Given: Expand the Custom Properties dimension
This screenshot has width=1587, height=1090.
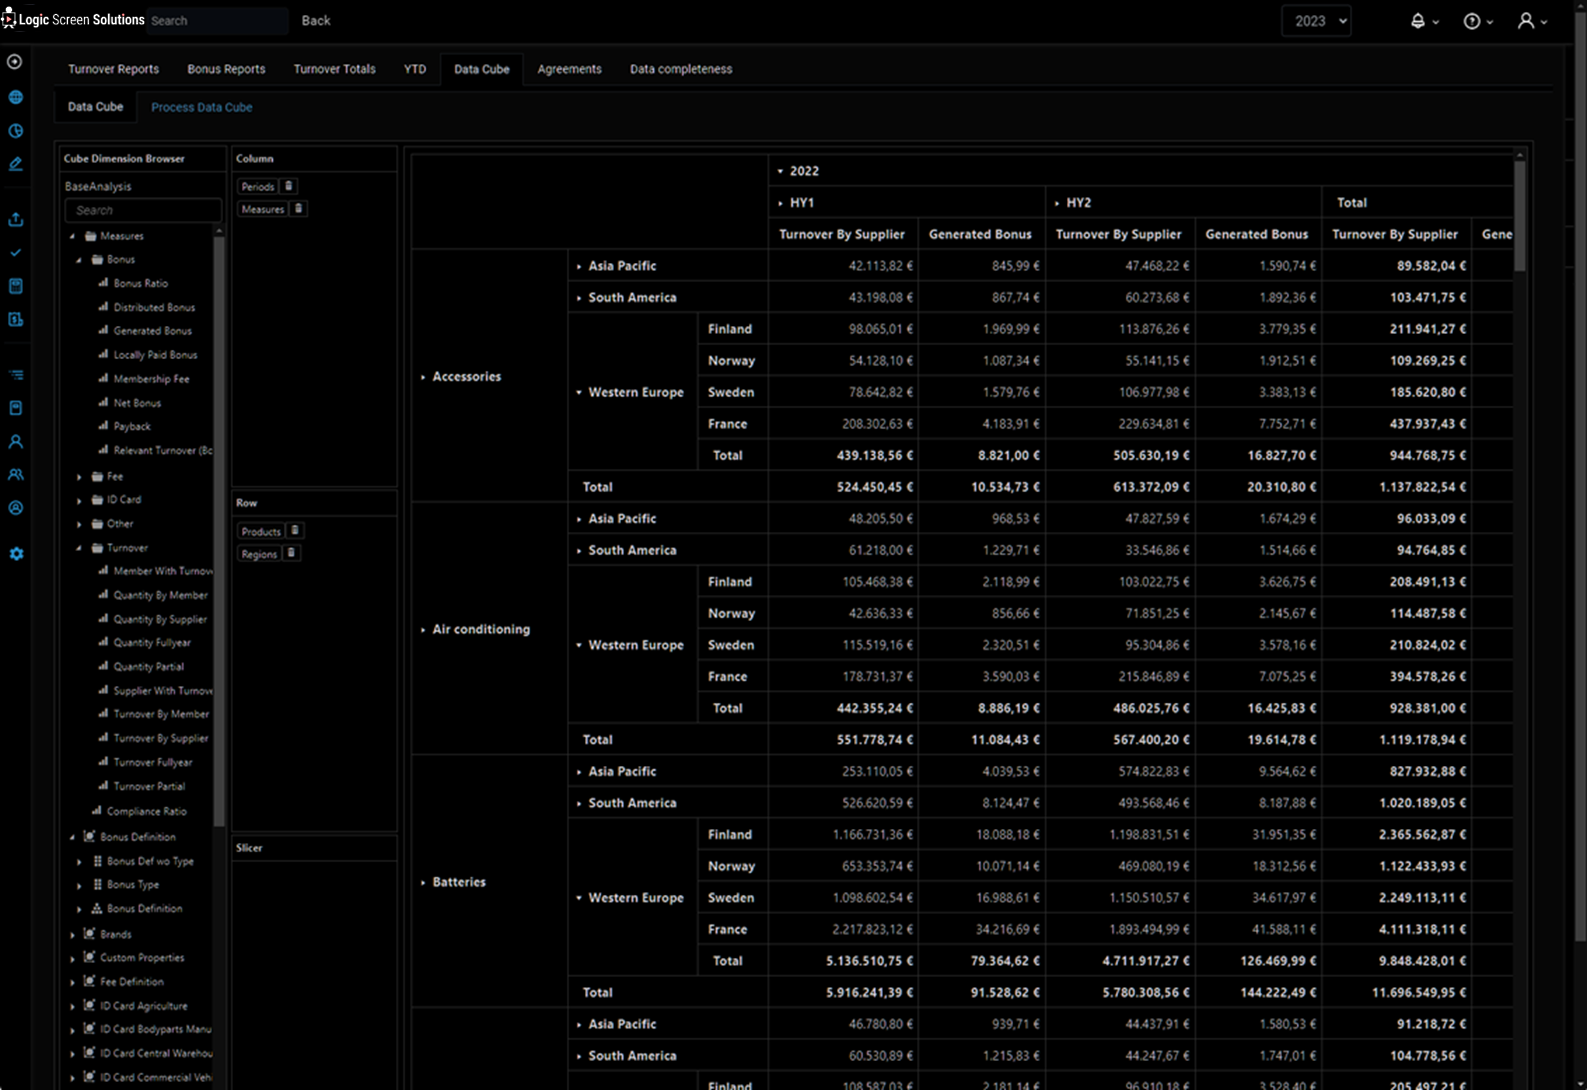Looking at the screenshot, I should (x=73, y=958).
